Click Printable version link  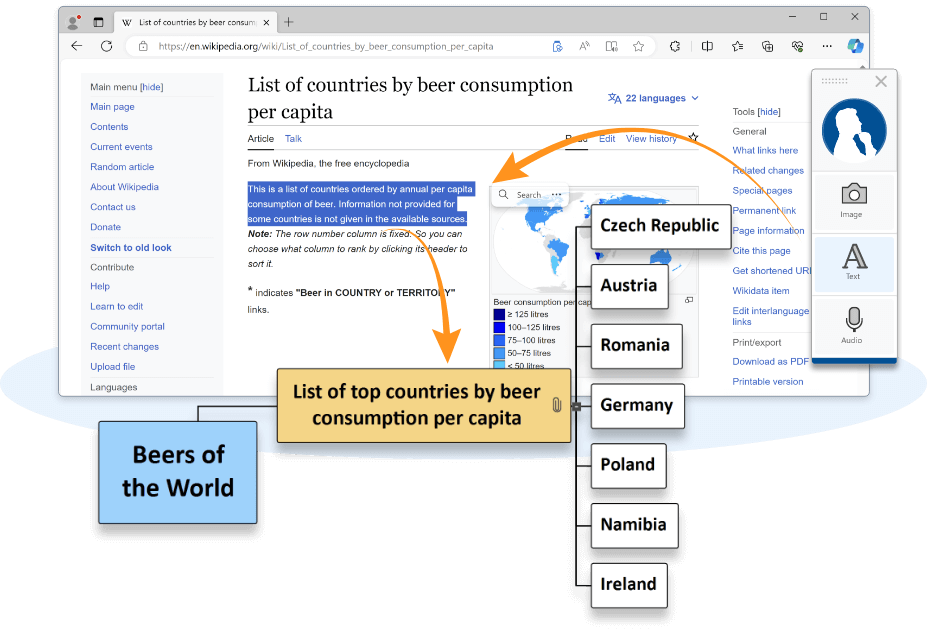click(x=767, y=382)
